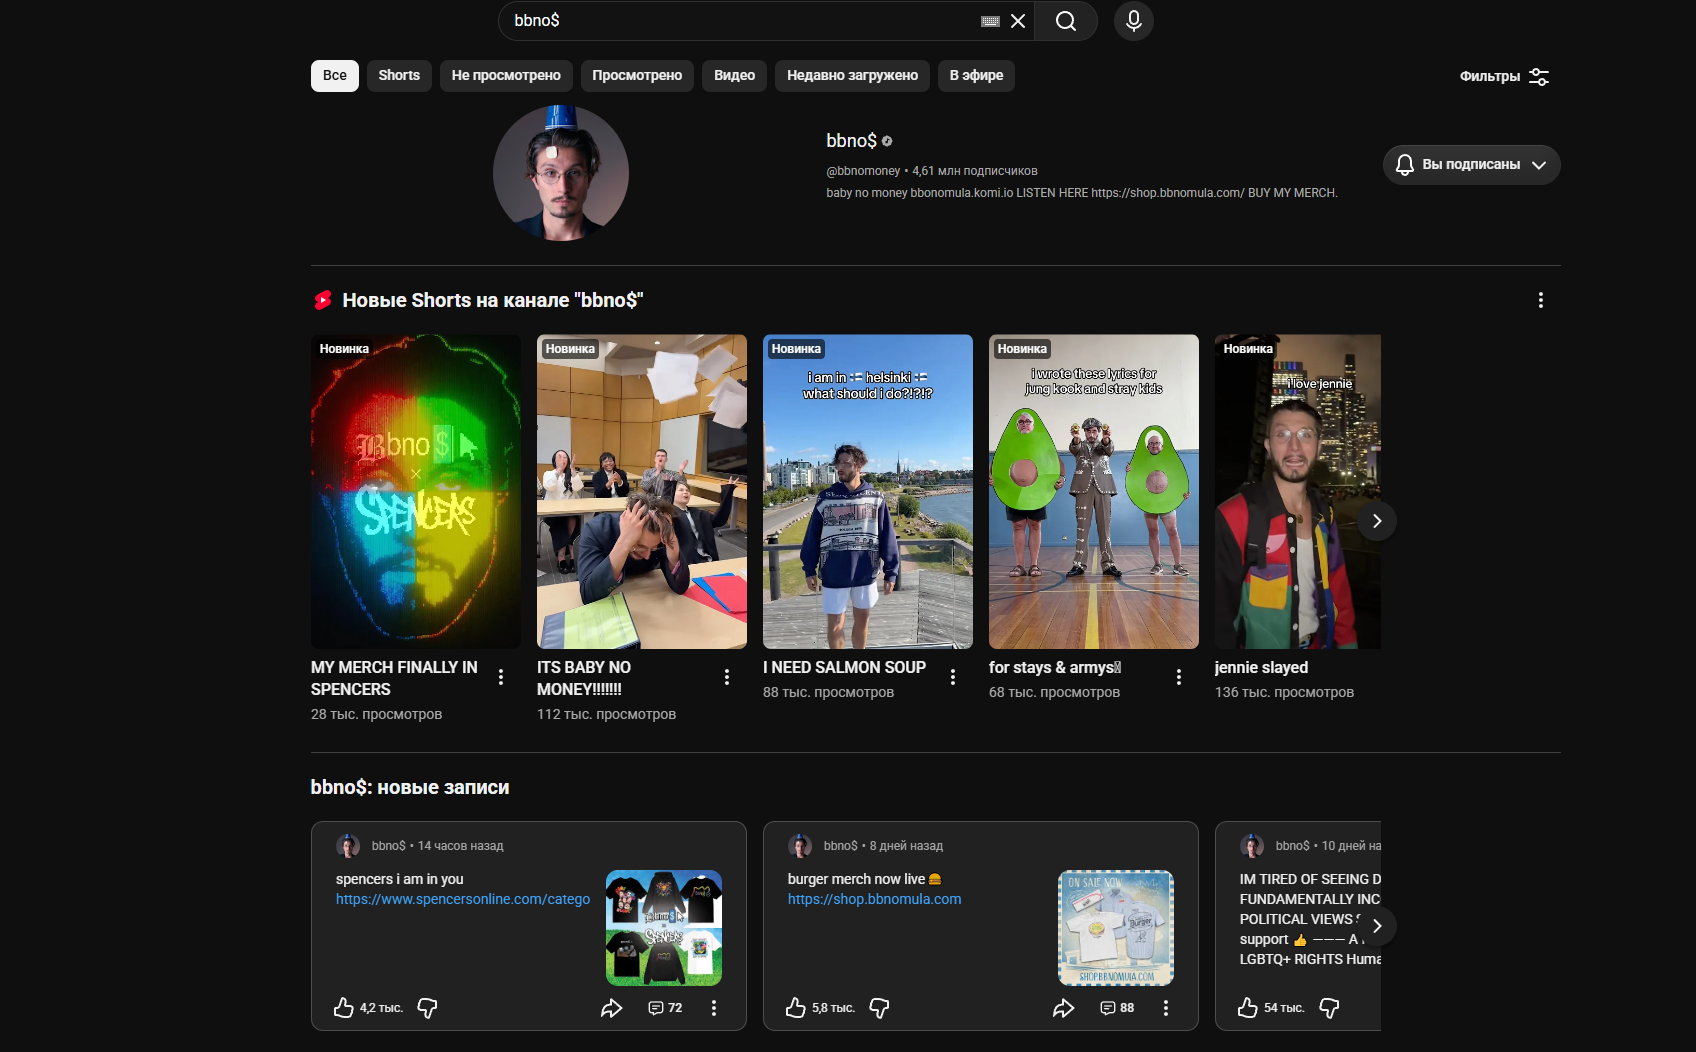The image size is (1696, 1052).
Task: Click the '14 часов назад' post timestamp
Action: point(460,846)
